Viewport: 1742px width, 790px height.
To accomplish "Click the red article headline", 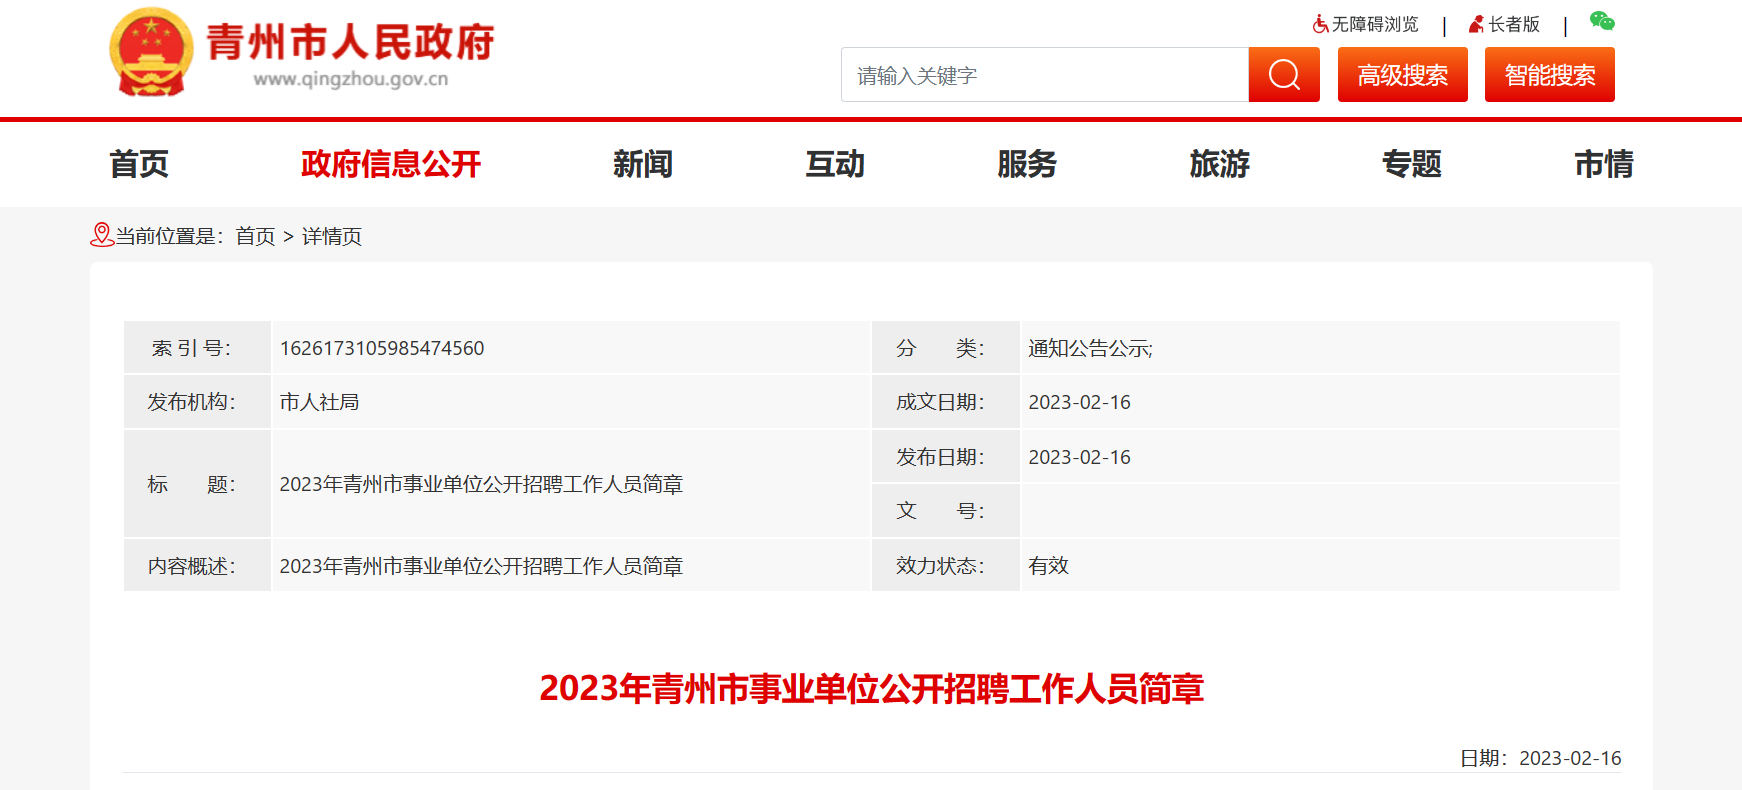I will point(871,688).
